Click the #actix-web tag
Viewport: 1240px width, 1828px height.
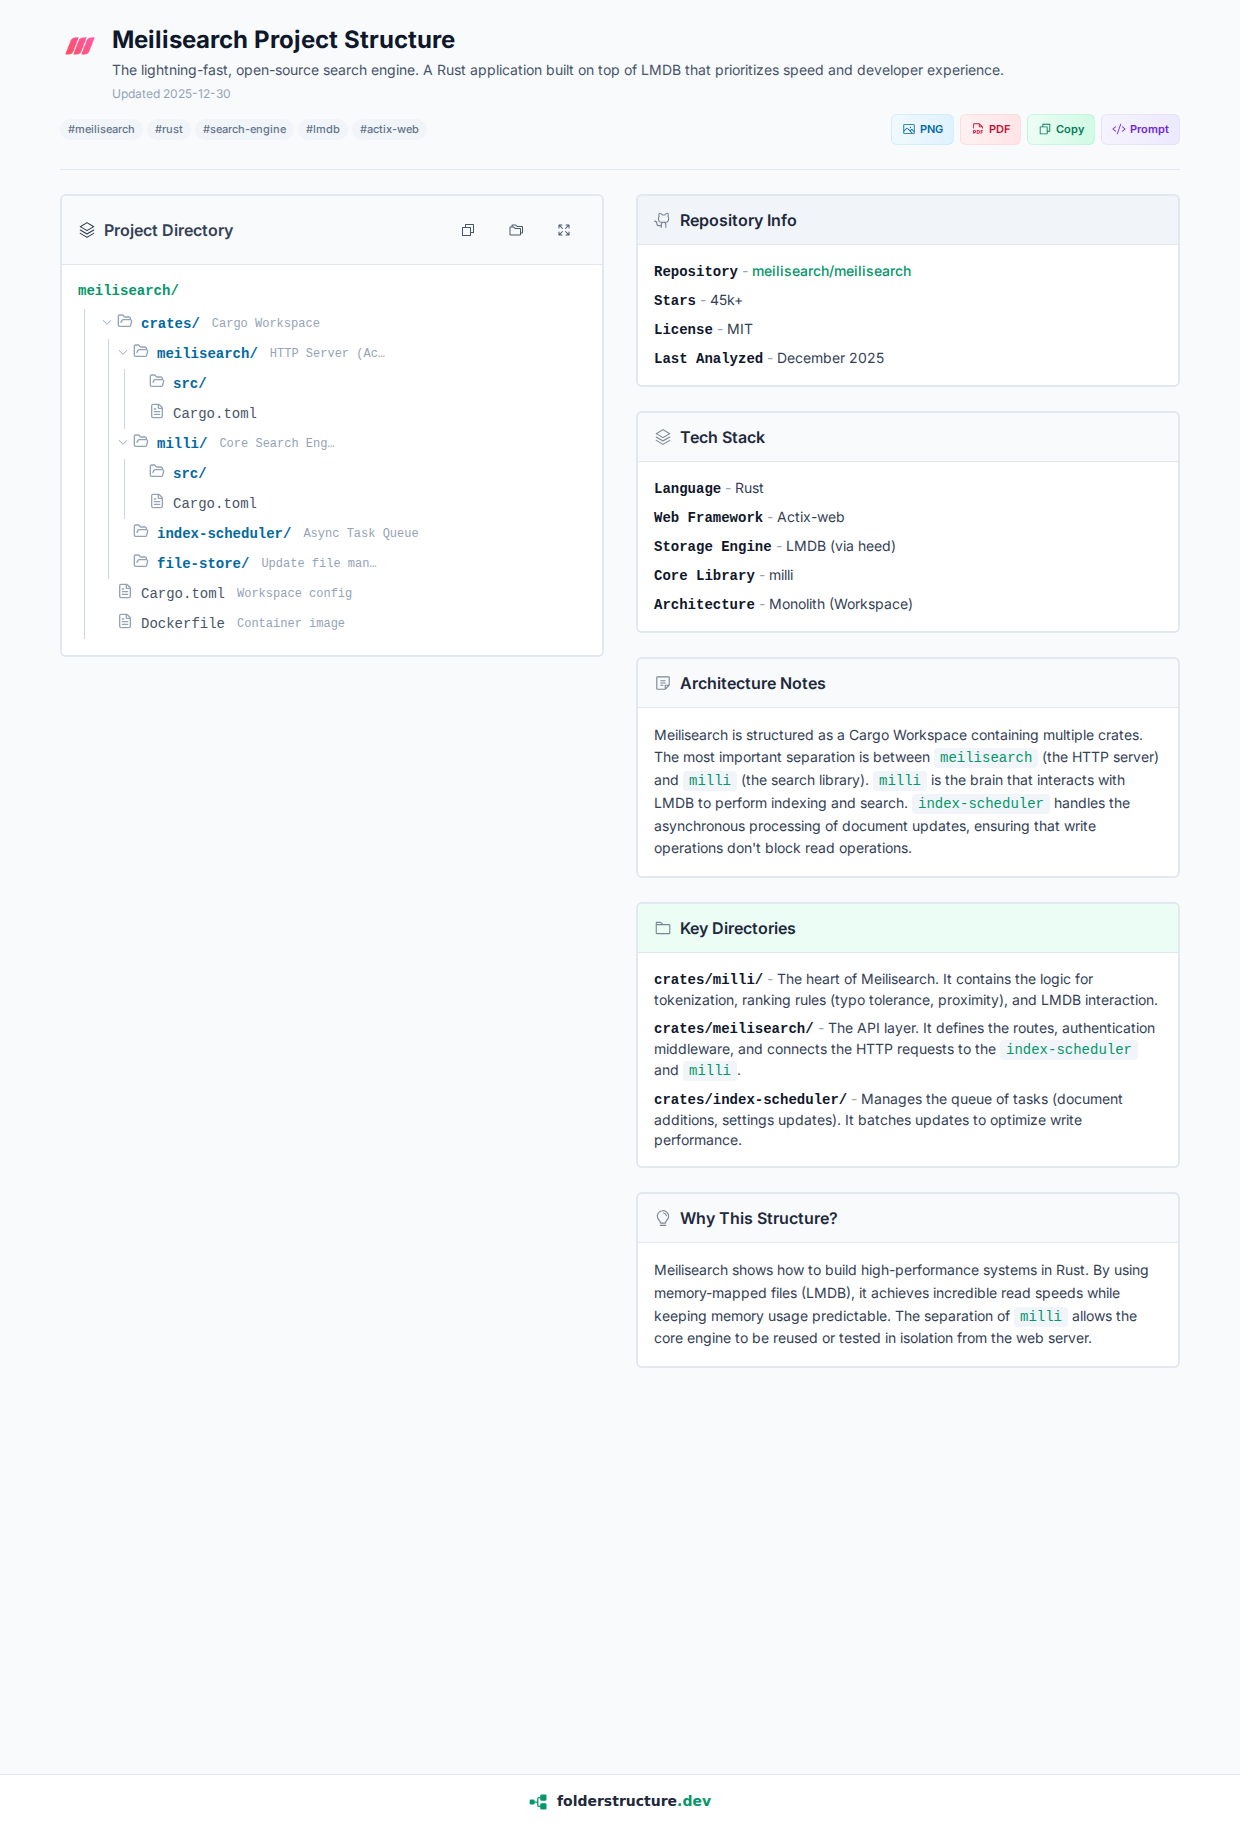389,129
